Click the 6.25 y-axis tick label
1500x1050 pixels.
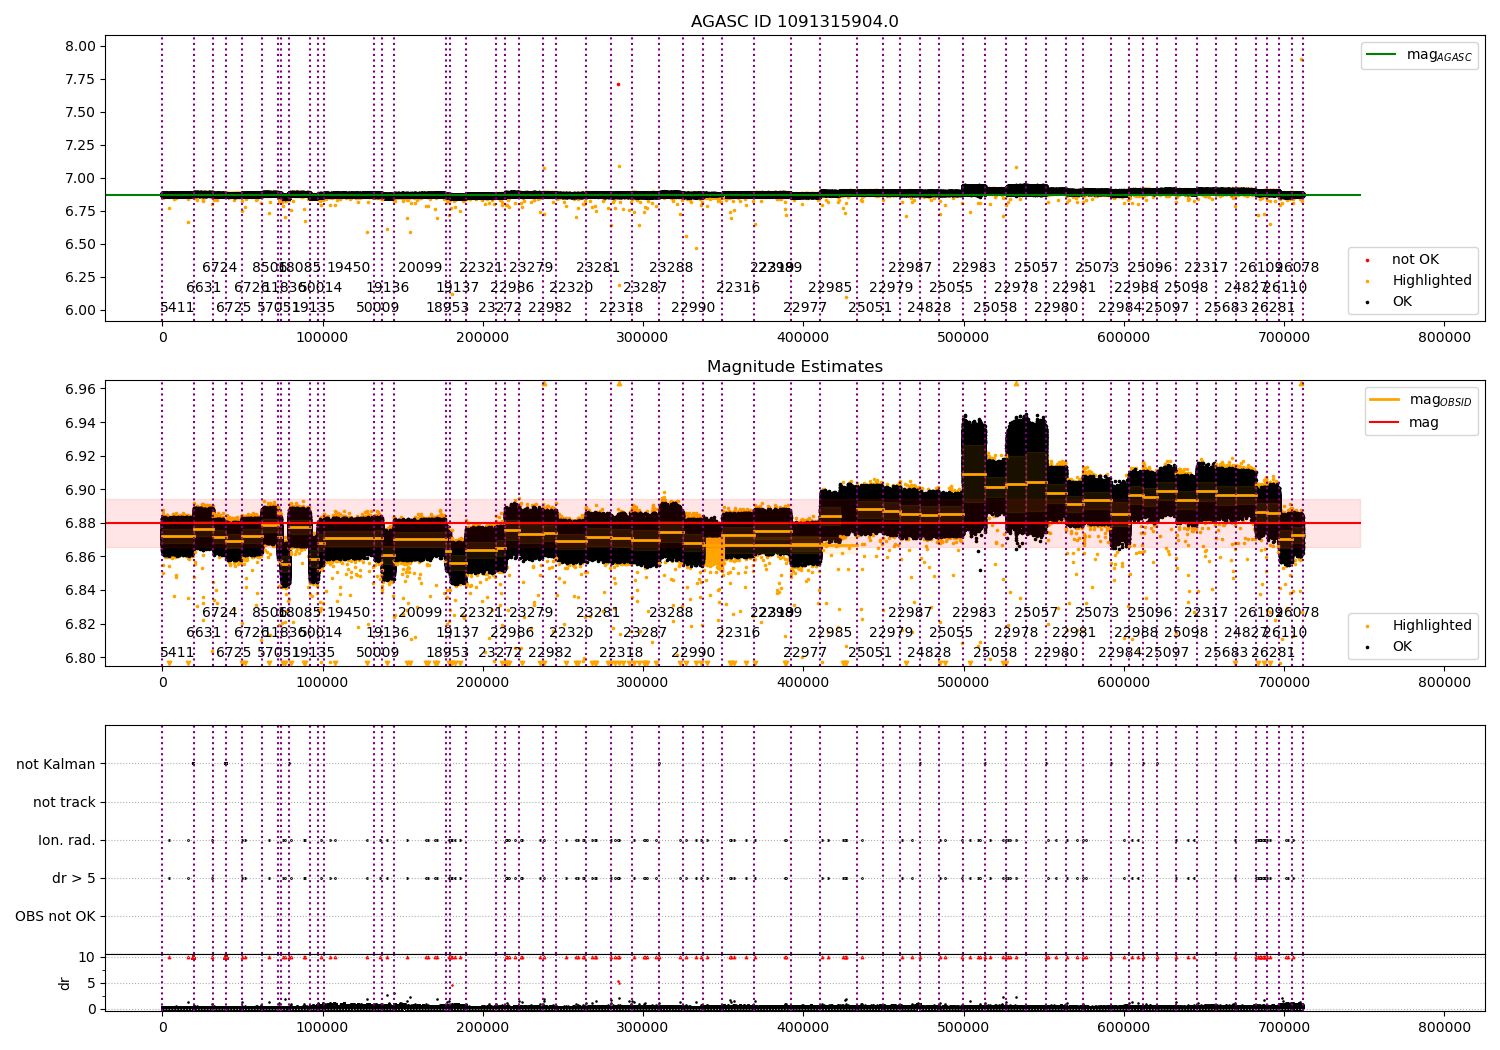81,277
